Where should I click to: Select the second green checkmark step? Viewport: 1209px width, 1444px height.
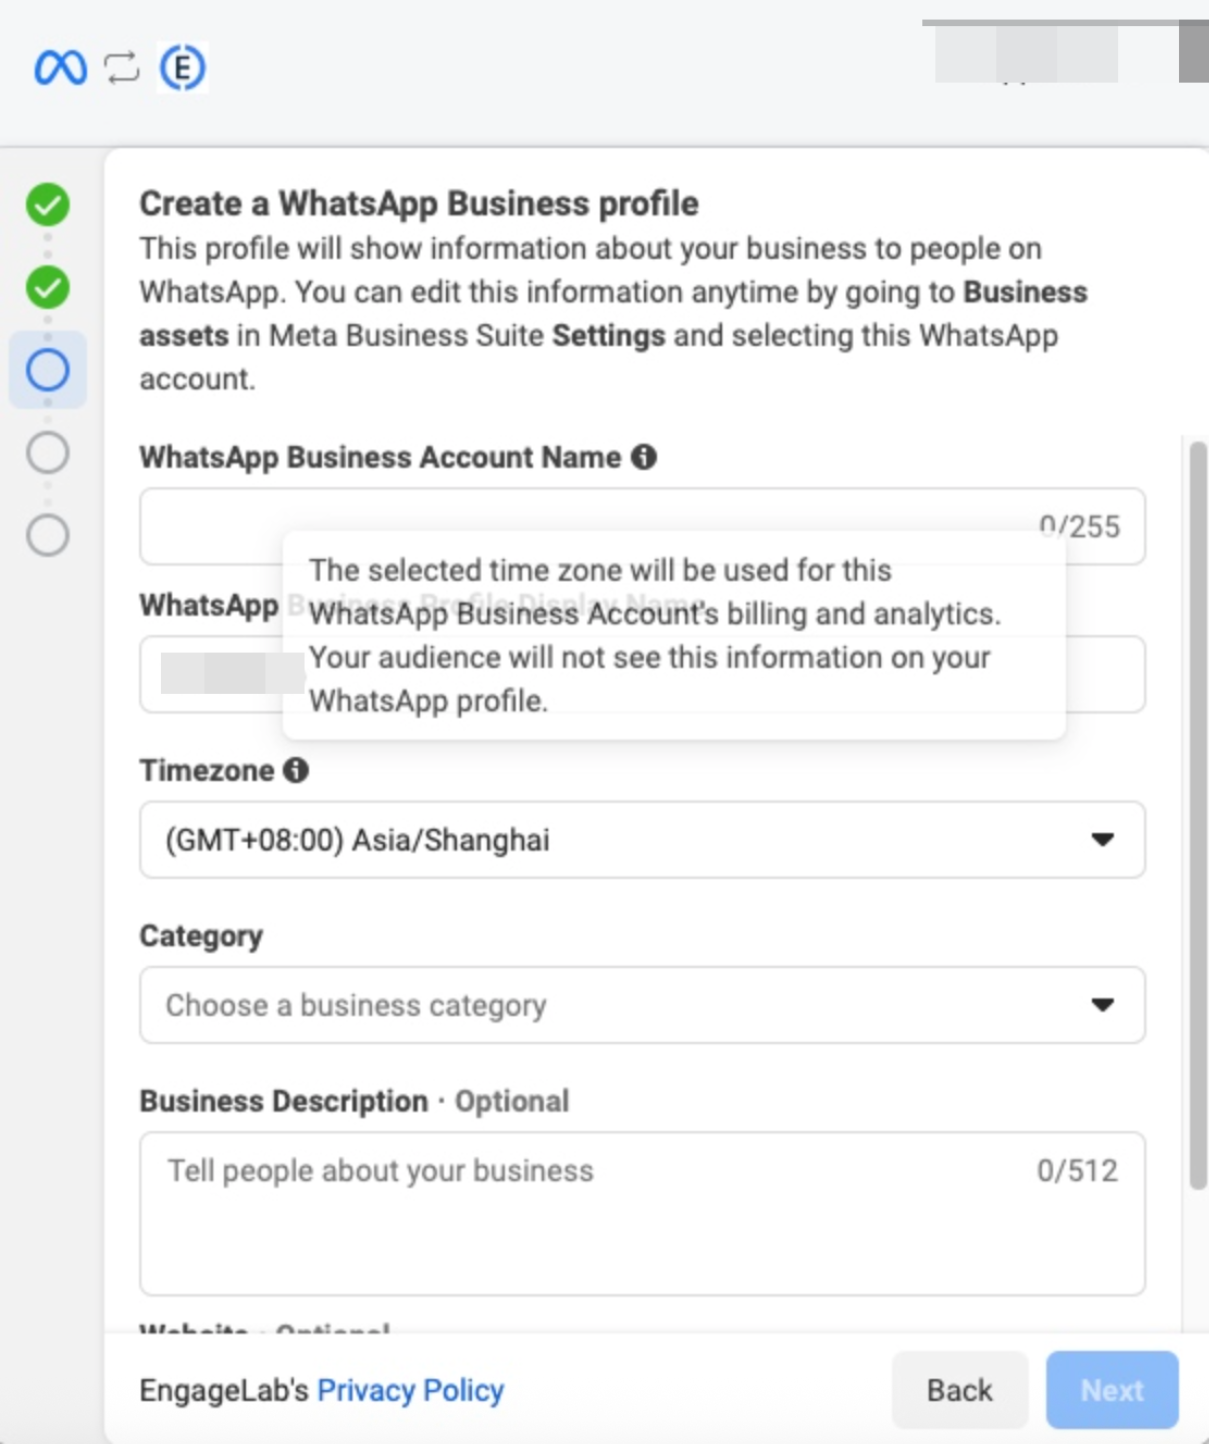click(x=47, y=288)
